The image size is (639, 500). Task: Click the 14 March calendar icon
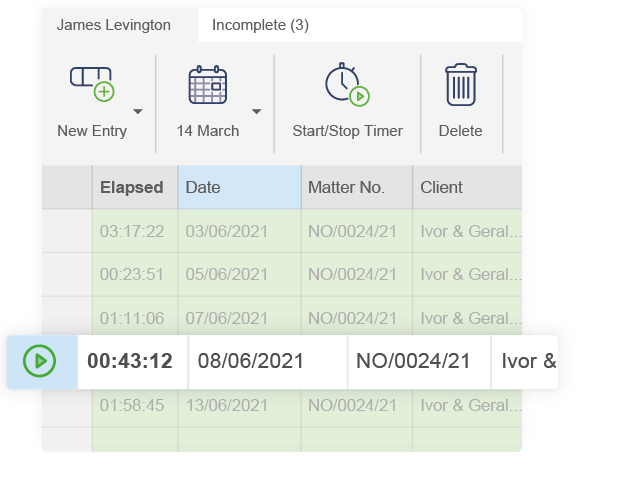click(x=208, y=84)
